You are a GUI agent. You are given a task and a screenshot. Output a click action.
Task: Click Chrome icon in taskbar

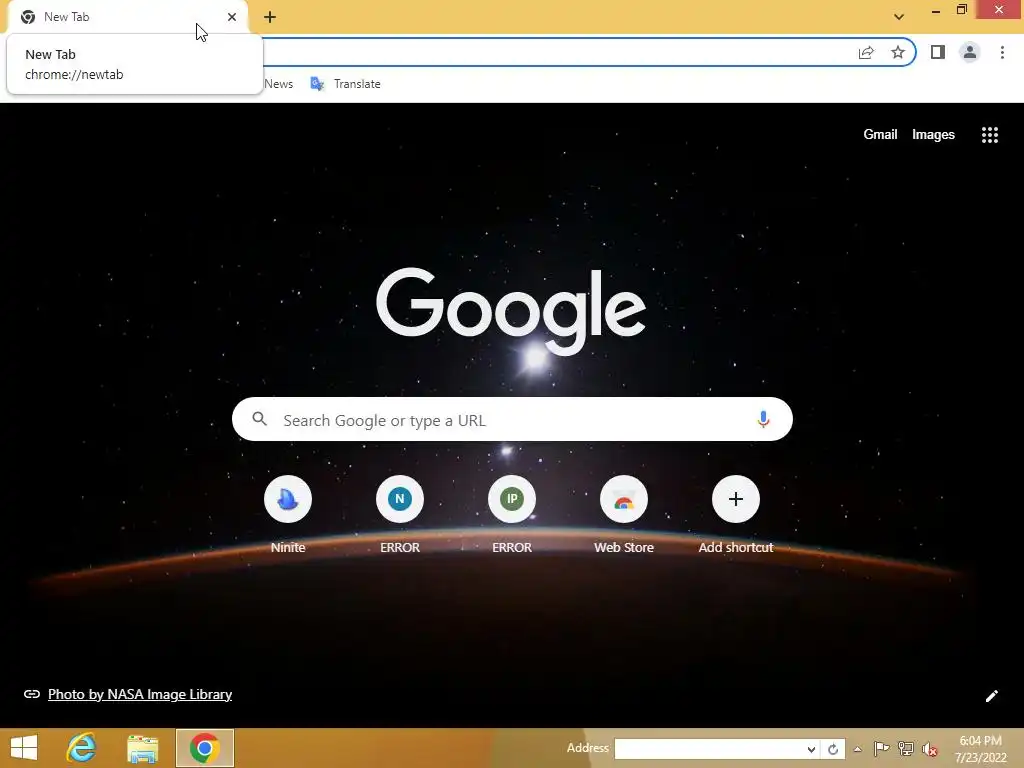[x=204, y=748]
